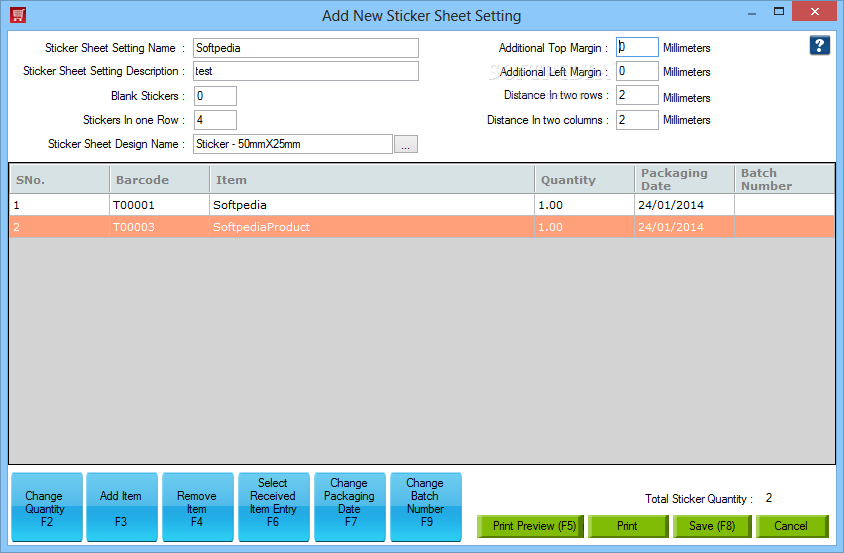The height and width of the screenshot is (553, 844).
Task: Click the Barcode column header
Action: pyautogui.click(x=159, y=179)
